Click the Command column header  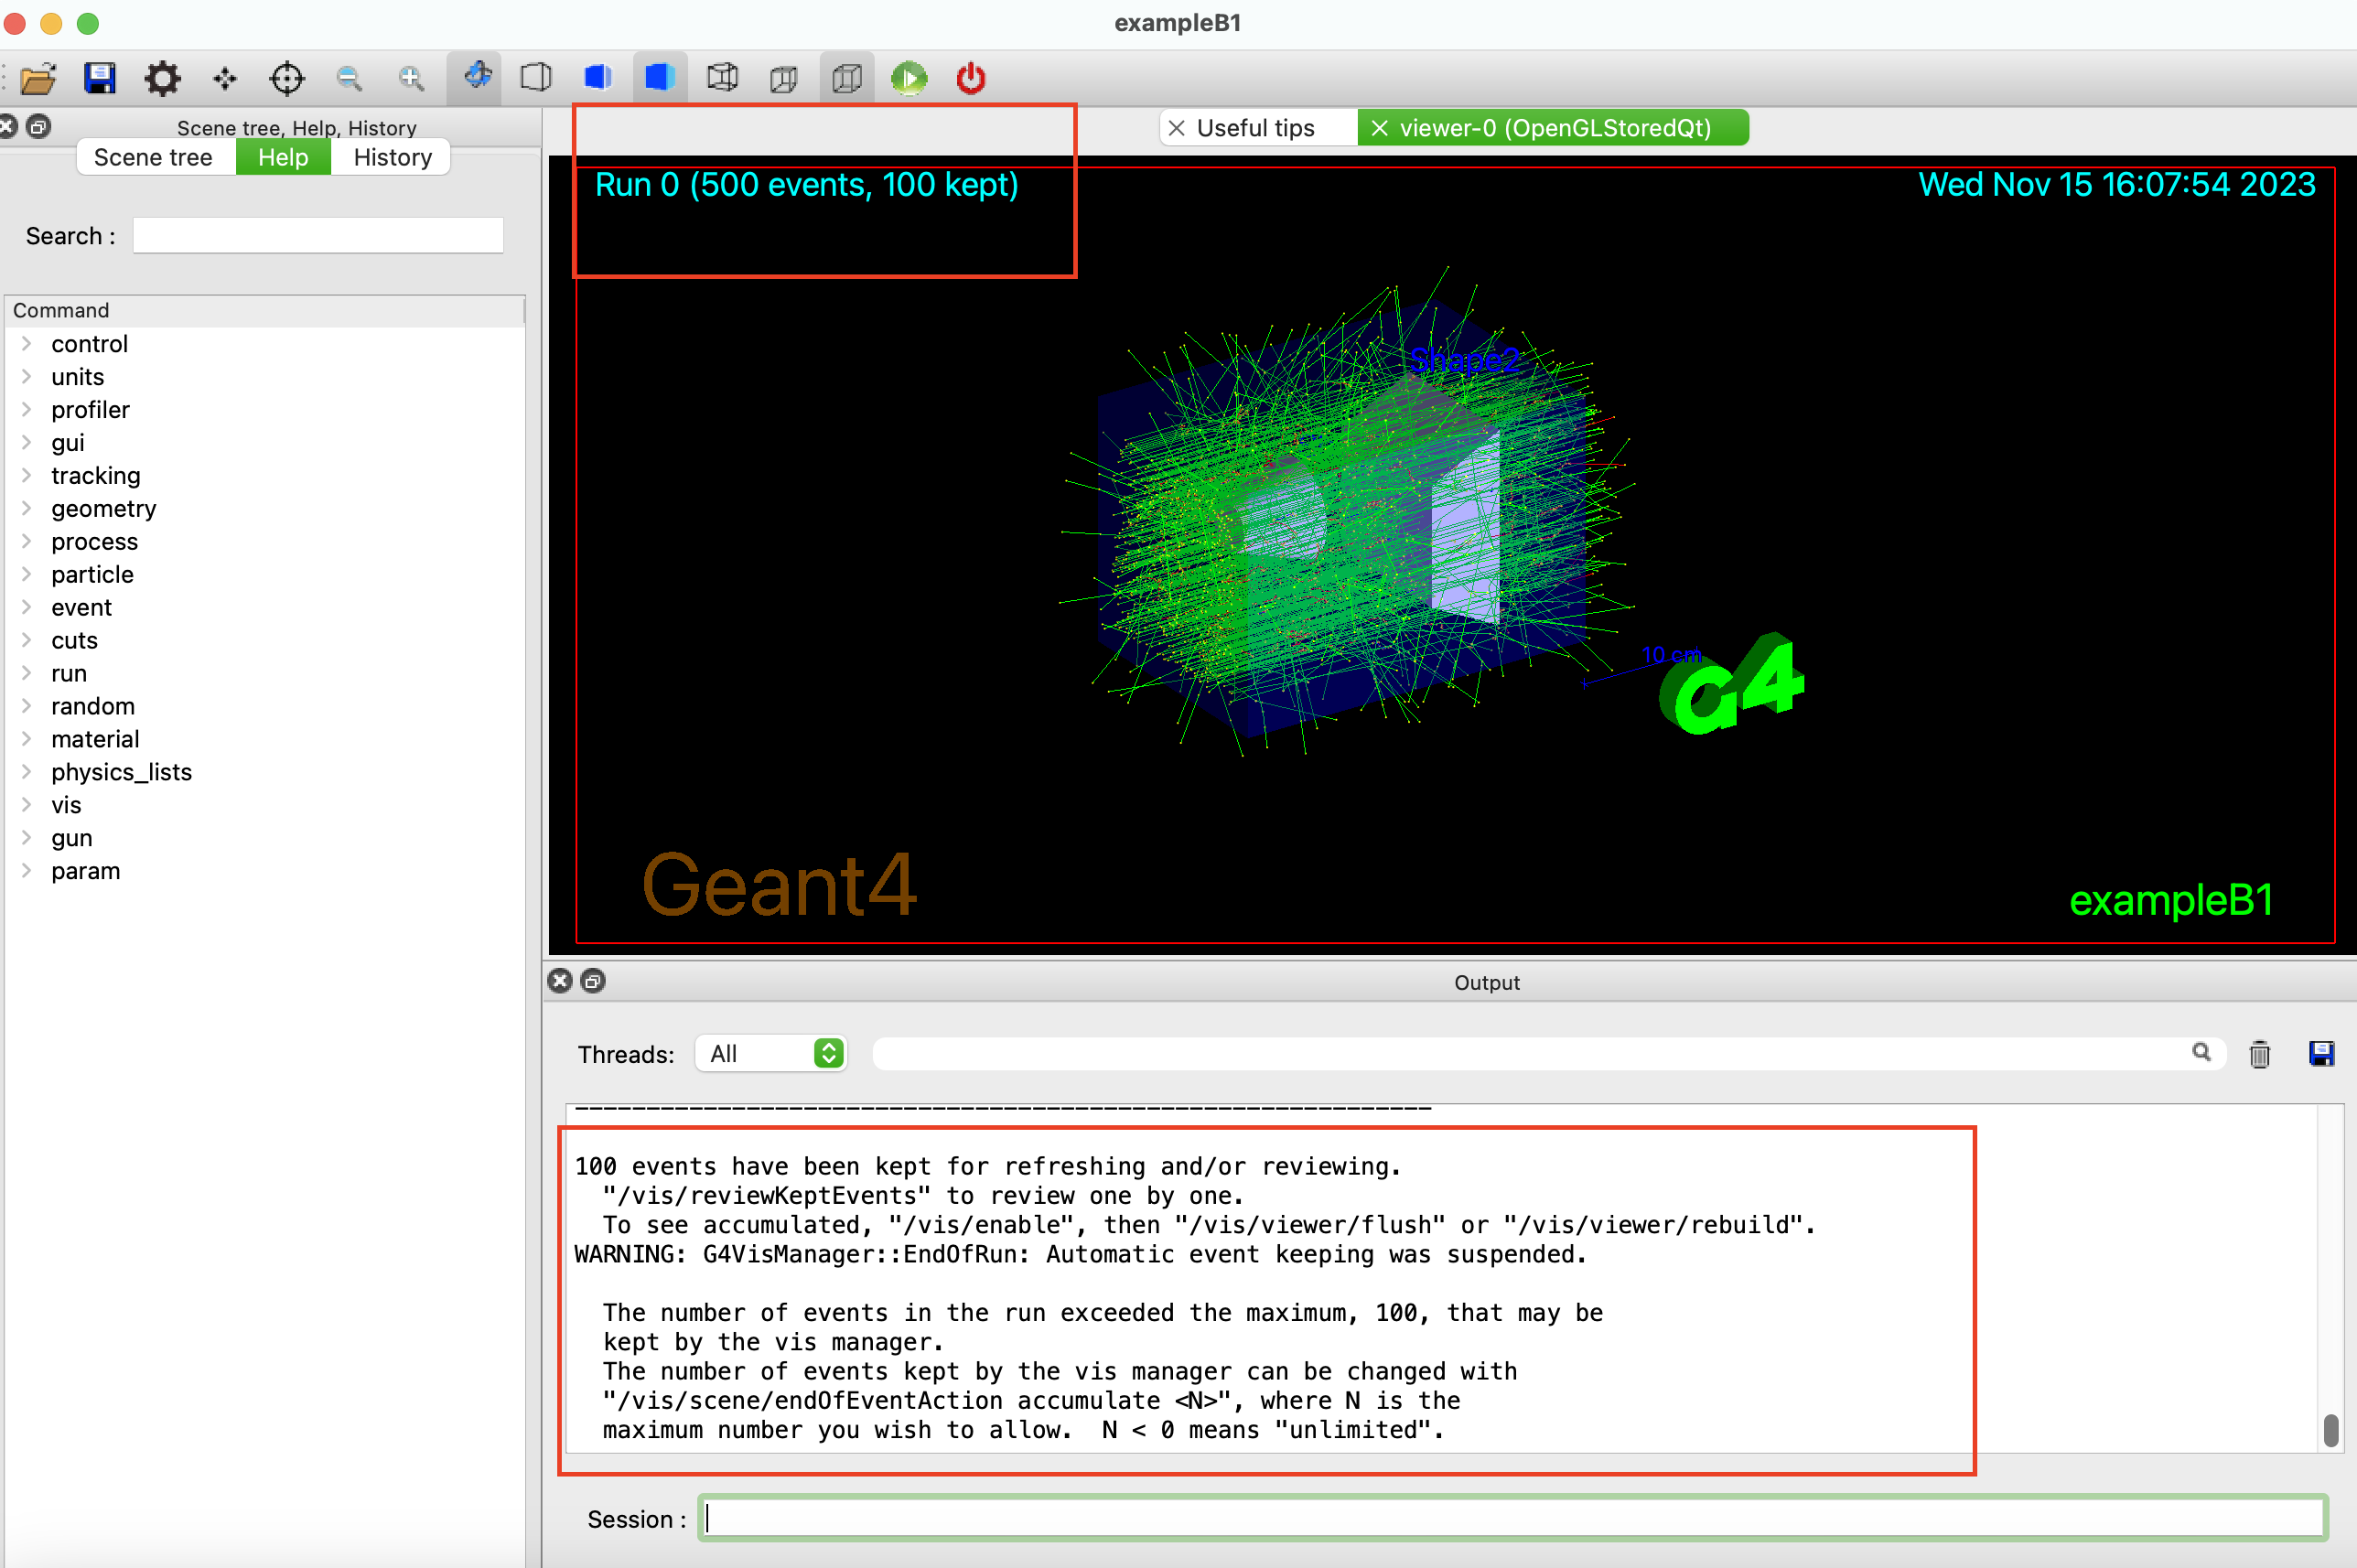[264, 310]
